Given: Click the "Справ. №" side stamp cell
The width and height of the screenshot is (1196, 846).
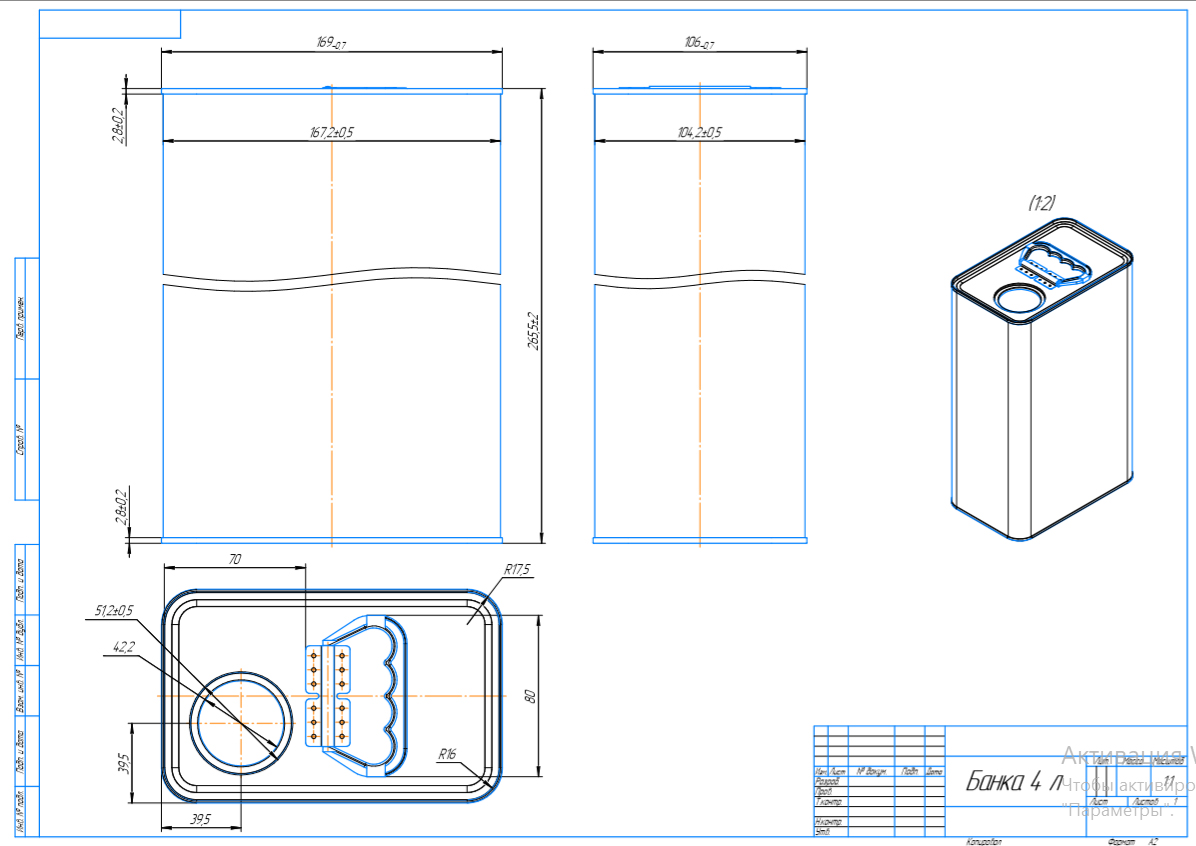Looking at the screenshot, I should 21,439.
